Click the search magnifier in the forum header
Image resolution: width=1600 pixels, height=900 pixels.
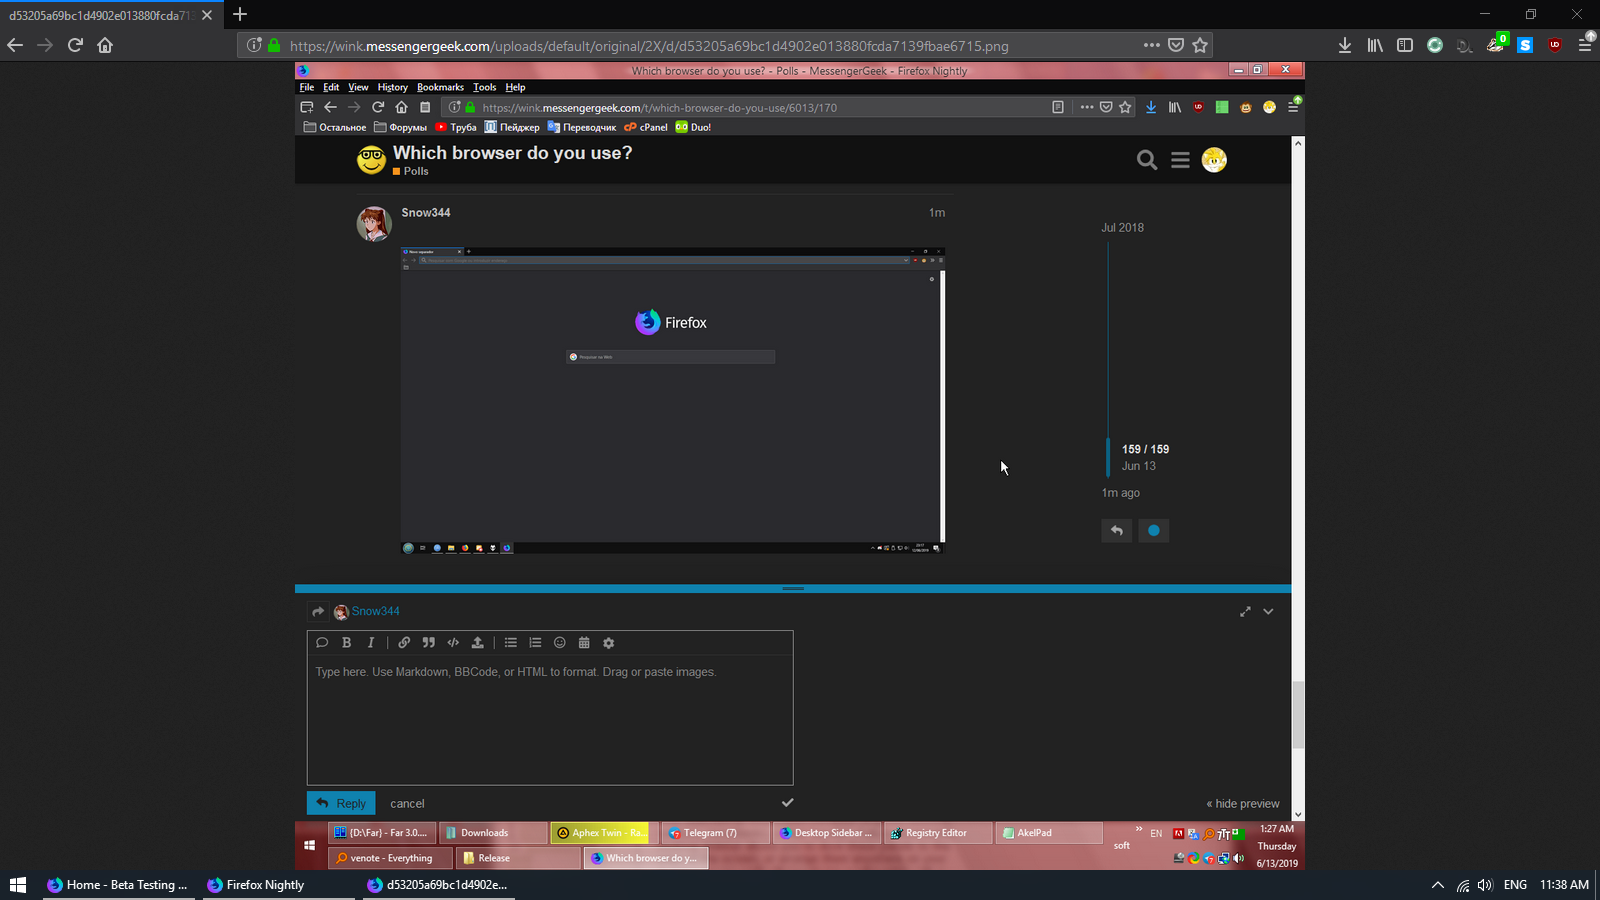coord(1147,160)
